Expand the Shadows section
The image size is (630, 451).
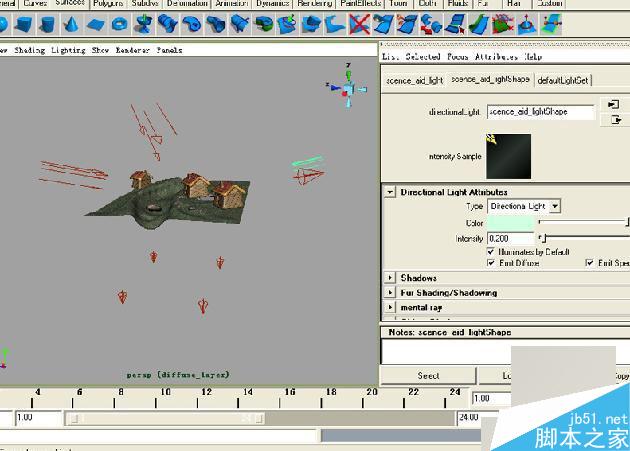click(389, 278)
